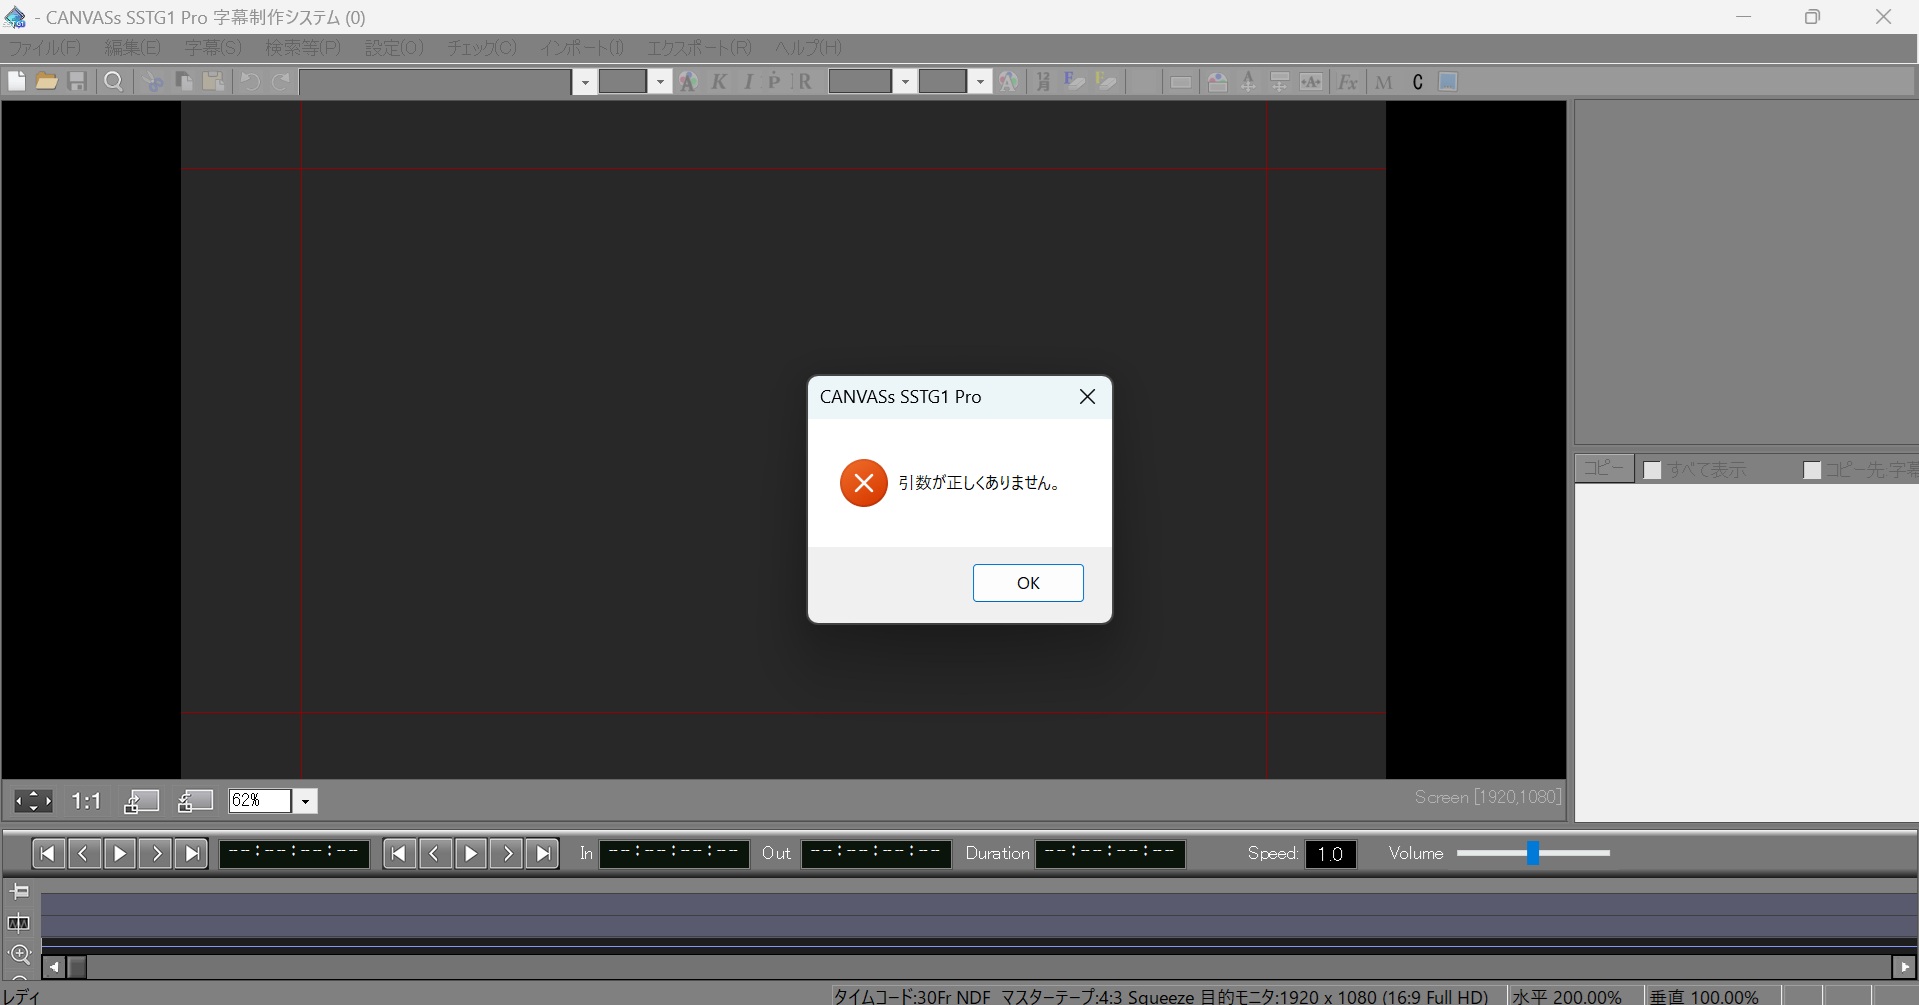Open the エクスポート(R) menu
Image resolution: width=1919 pixels, height=1005 pixels.
(x=698, y=48)
